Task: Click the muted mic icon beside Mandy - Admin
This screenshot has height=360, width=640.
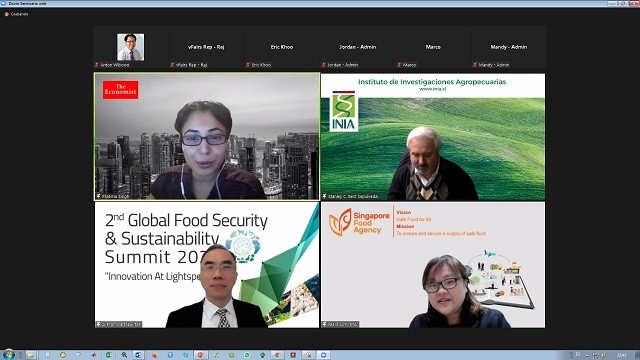Action: coord(475,65)
